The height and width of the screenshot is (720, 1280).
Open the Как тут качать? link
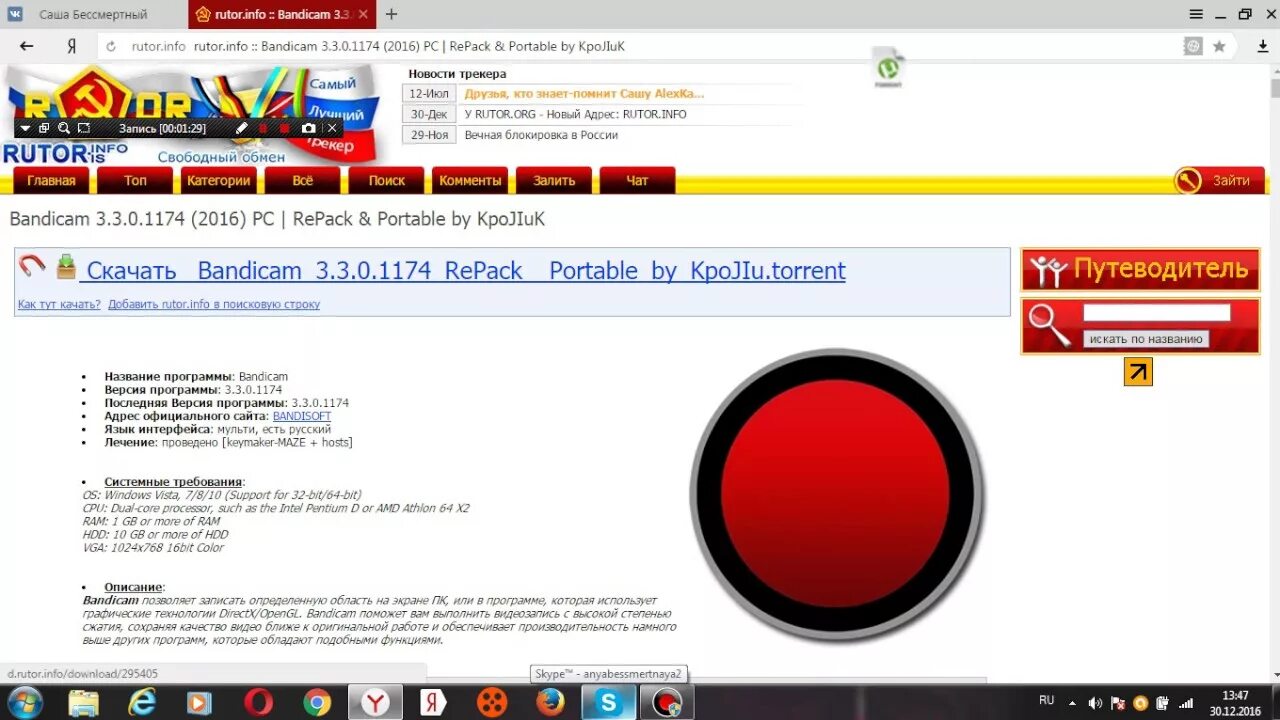tap(59, 304)
